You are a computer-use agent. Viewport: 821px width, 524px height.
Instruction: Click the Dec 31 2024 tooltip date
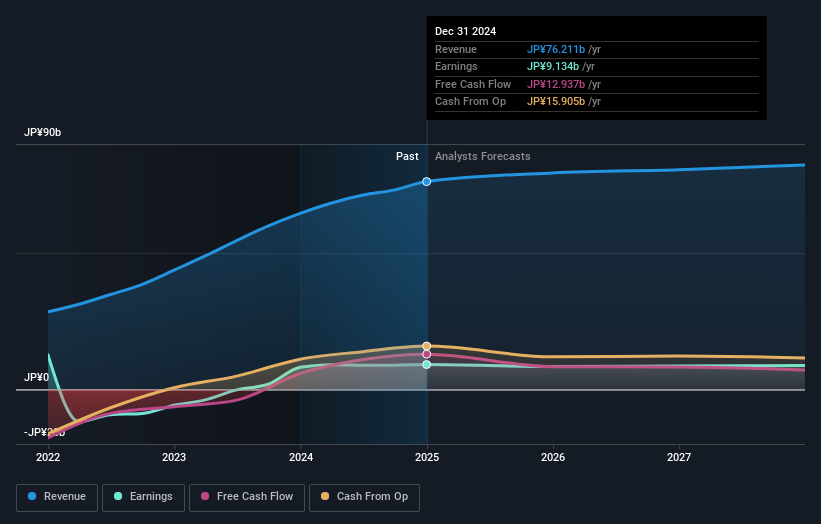(x=465, y=31)
